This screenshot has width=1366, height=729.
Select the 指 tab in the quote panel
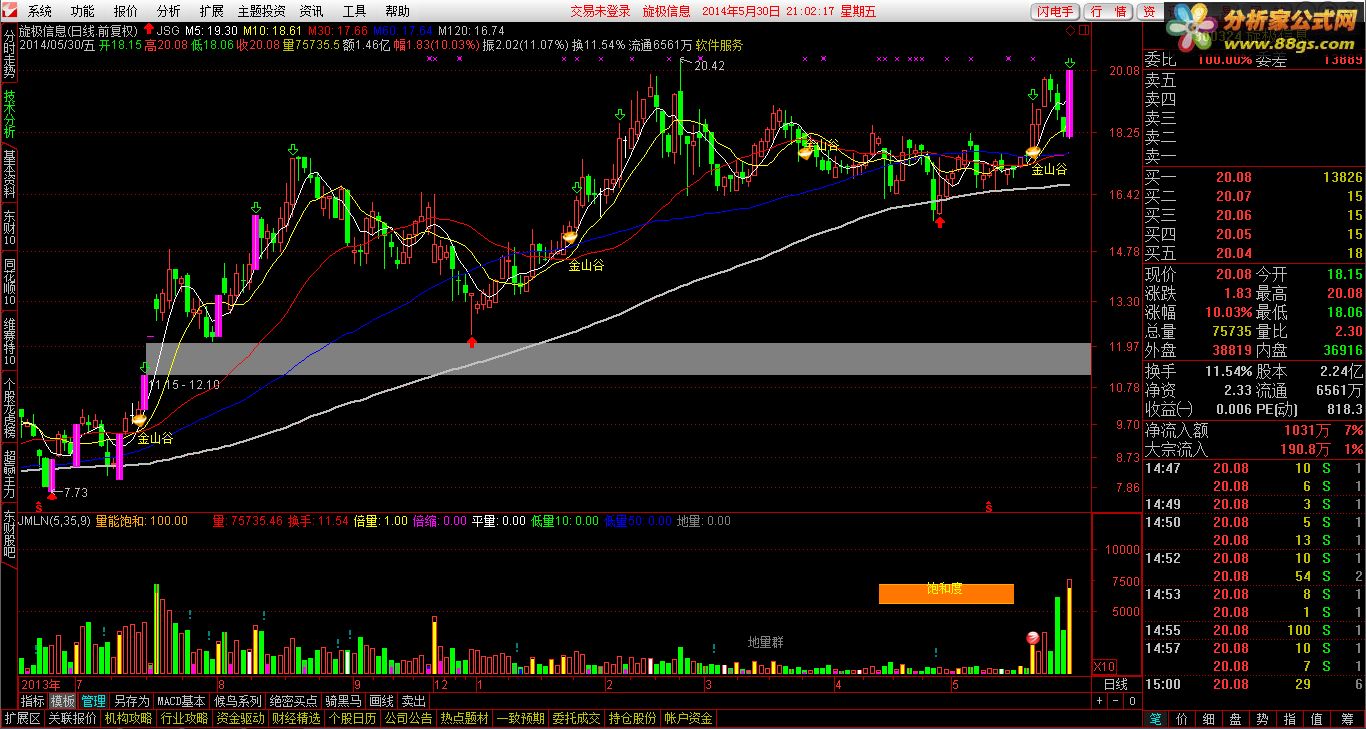pos(1290,718)
